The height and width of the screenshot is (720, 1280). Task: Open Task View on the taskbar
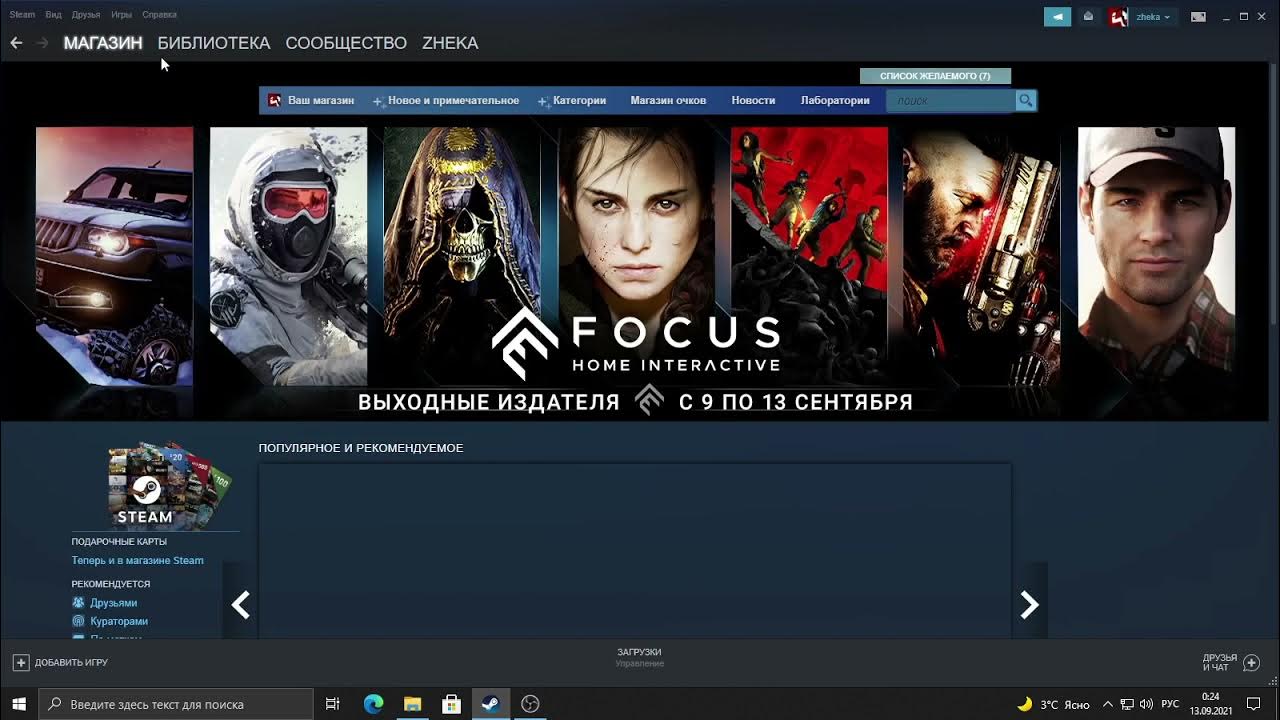333,704
